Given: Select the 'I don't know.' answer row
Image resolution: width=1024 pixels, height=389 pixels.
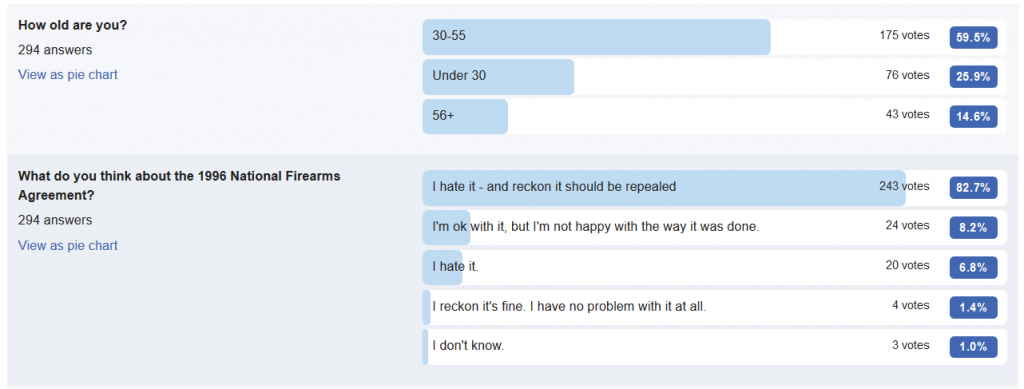Looking at the screenshot, I should (x=714, y=347).
